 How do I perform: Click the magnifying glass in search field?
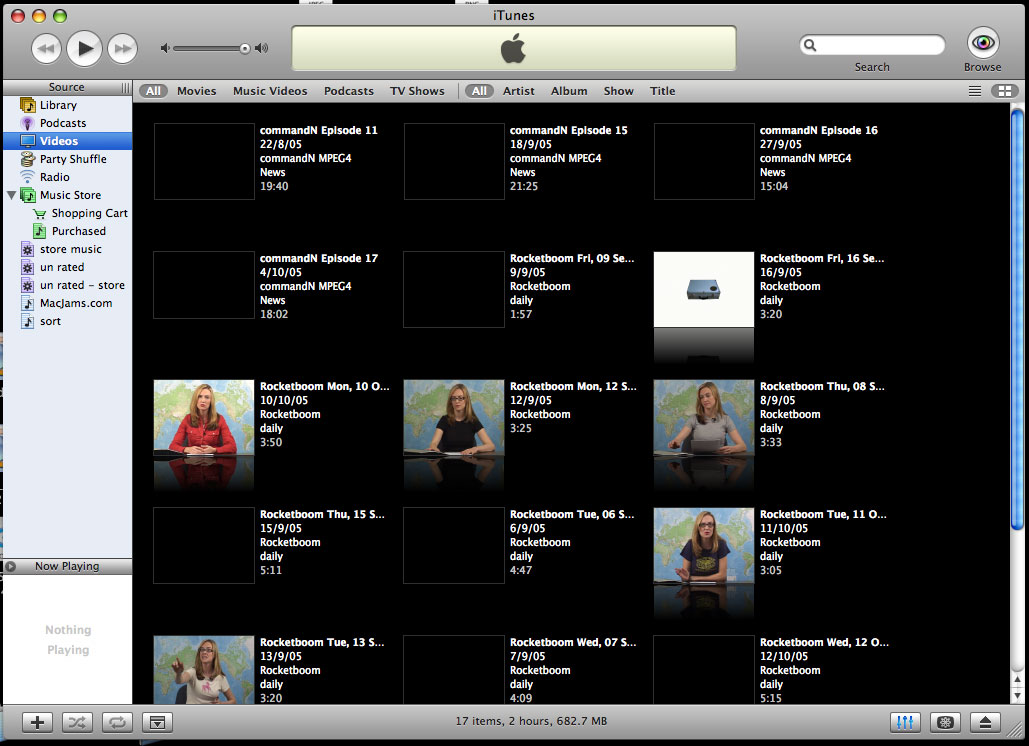click(810, 45)
